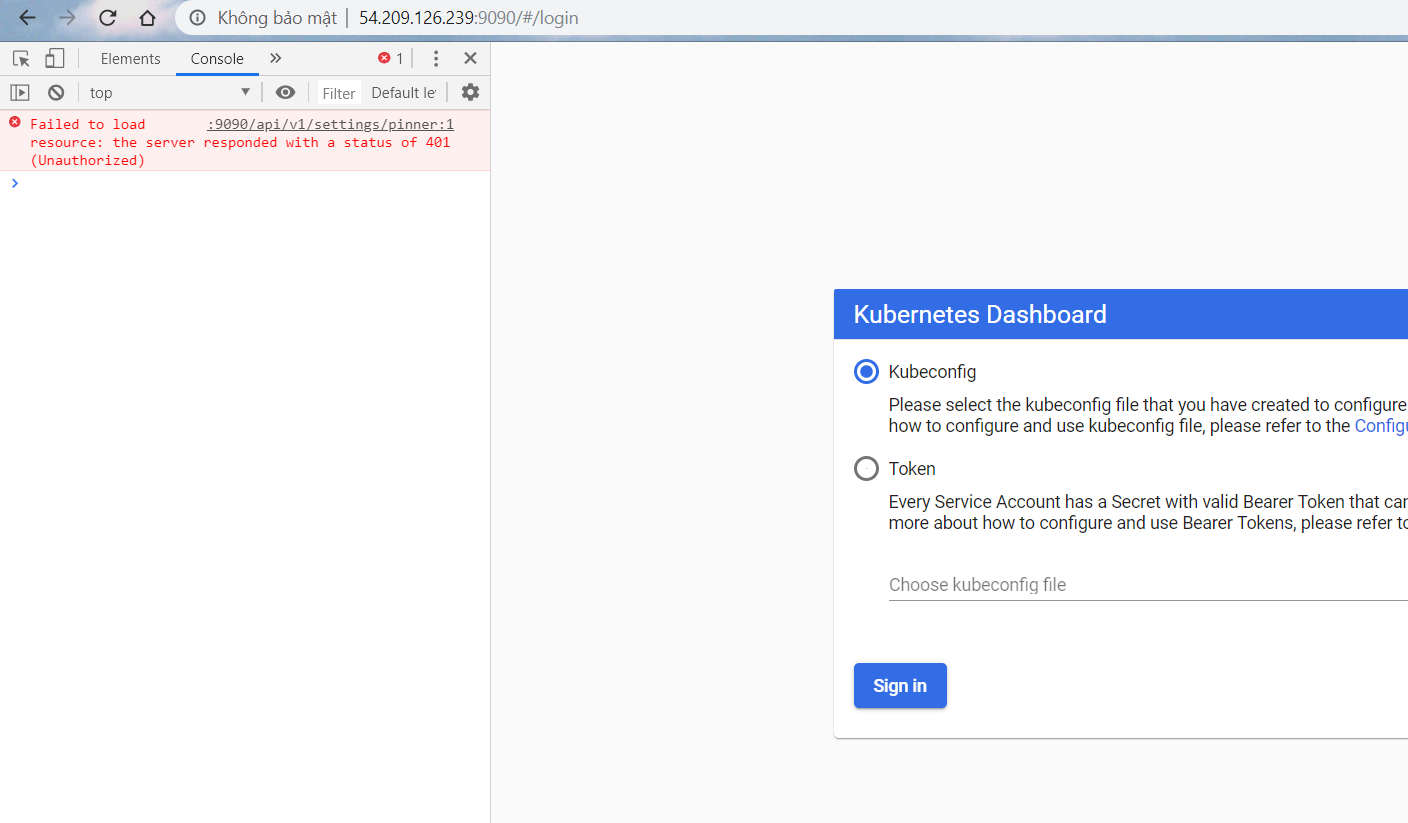The image size is (1408, 823).
Task: Switch to the Console tab
Action: 217,58
